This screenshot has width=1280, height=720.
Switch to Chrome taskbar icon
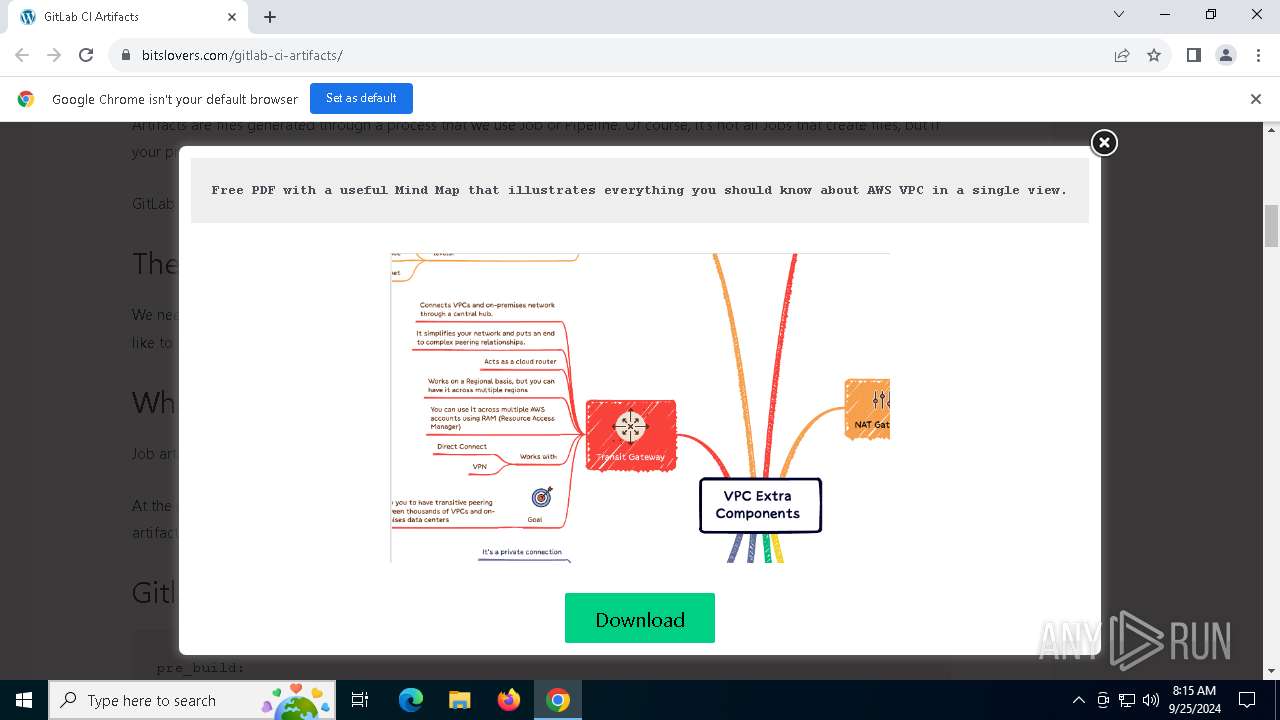(558, 700)
